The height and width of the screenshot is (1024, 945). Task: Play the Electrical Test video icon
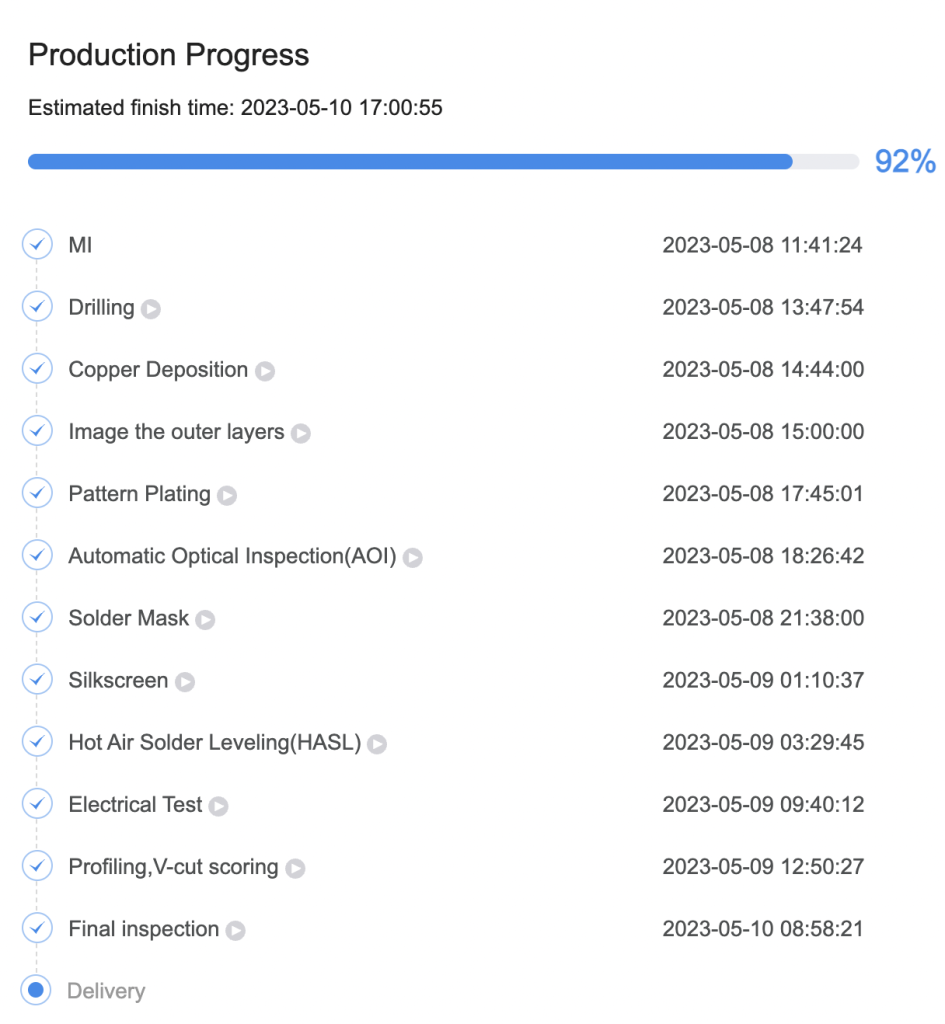pos(218,807)
